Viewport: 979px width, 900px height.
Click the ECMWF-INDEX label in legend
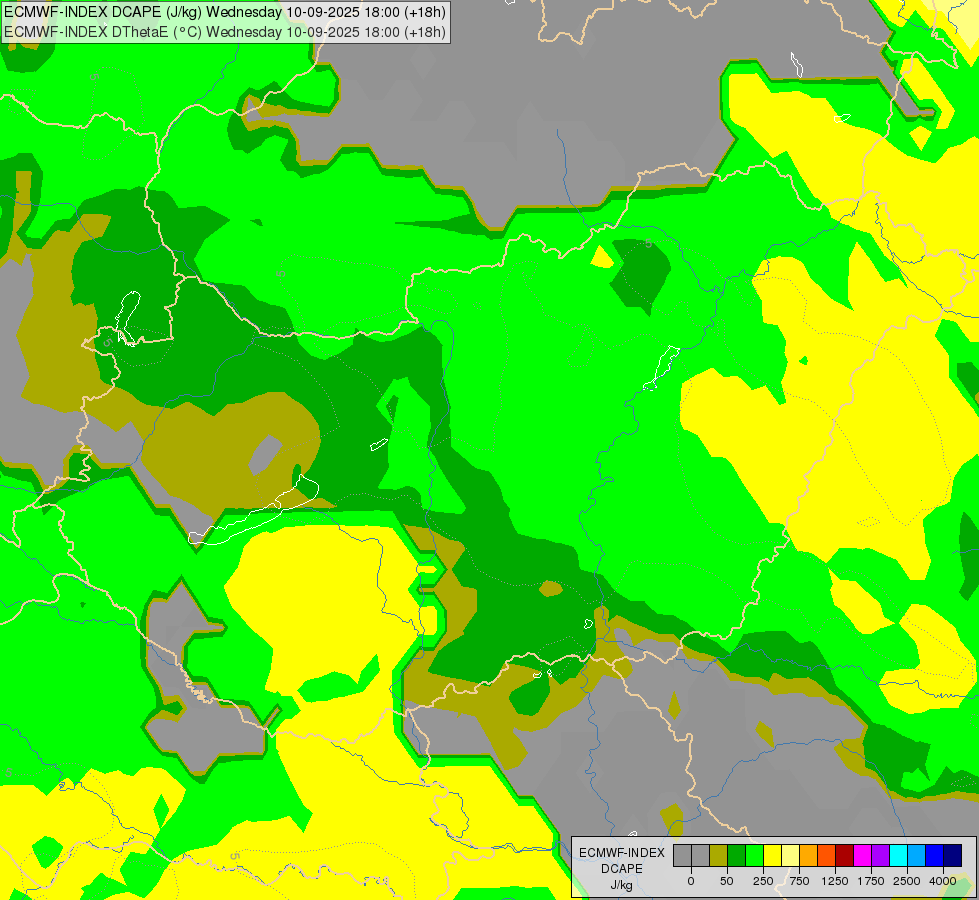coord(622,853)
